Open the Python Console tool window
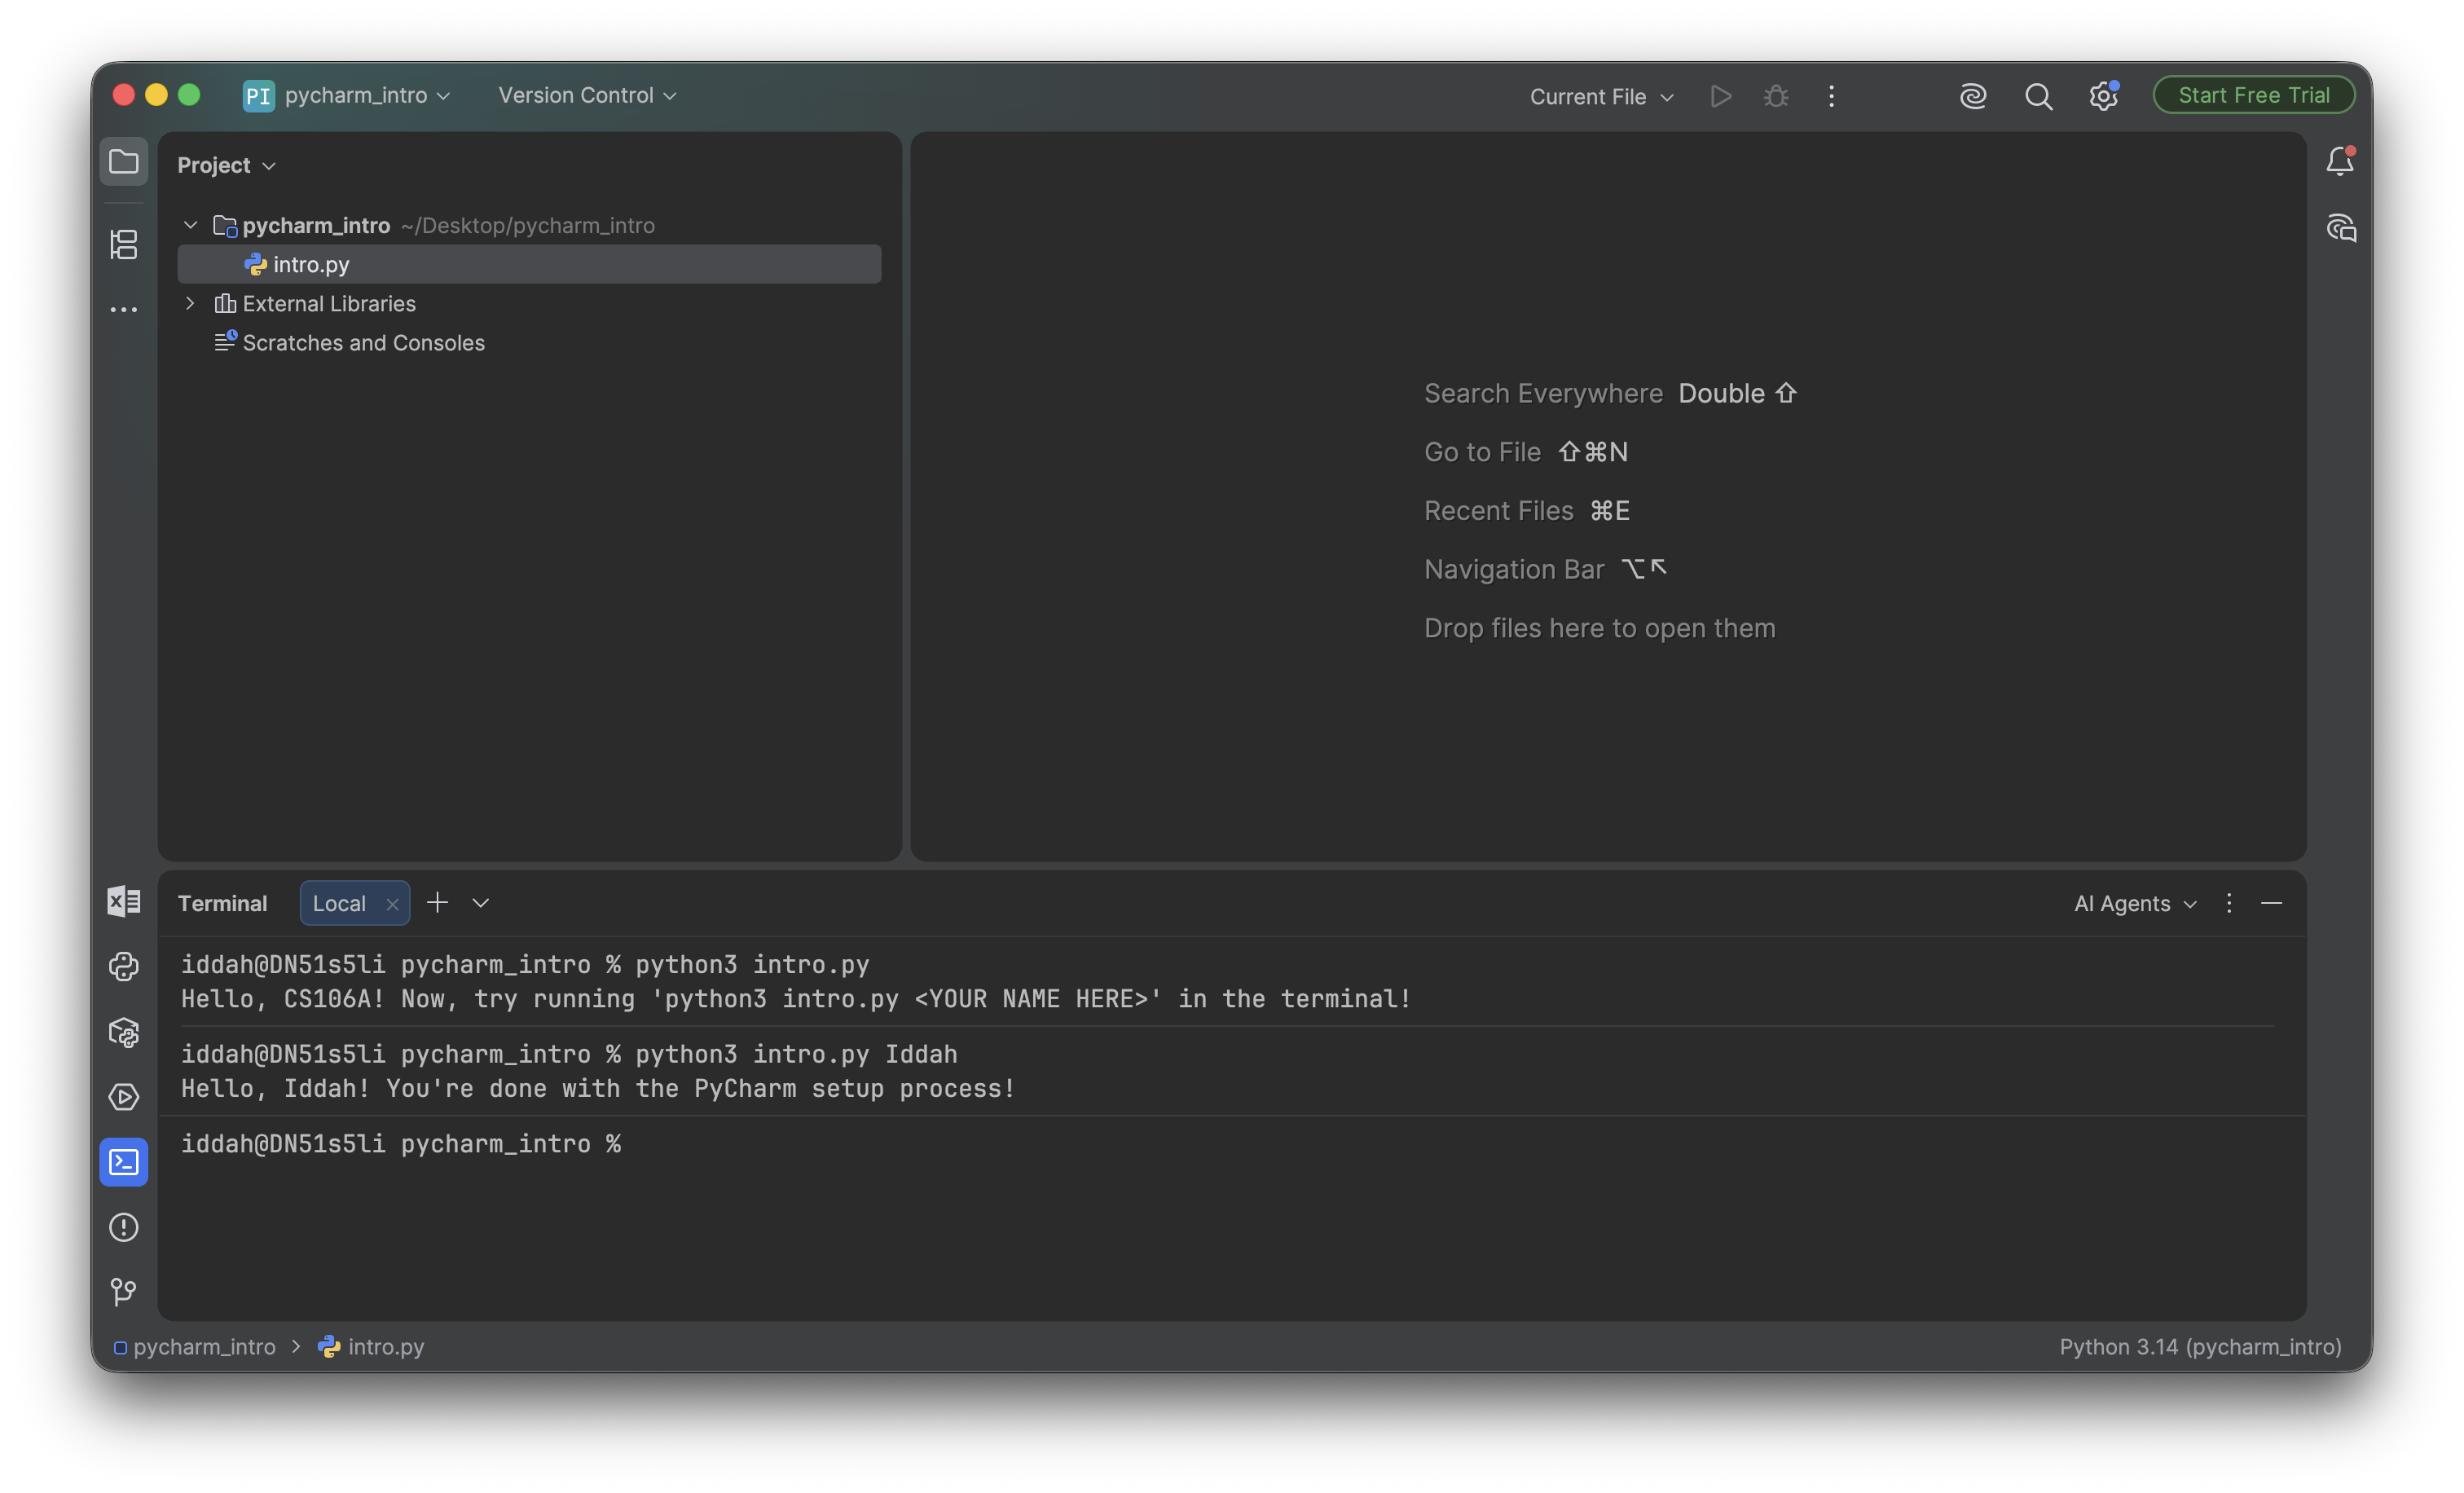 pyautogui.click(x=123, y=966)
